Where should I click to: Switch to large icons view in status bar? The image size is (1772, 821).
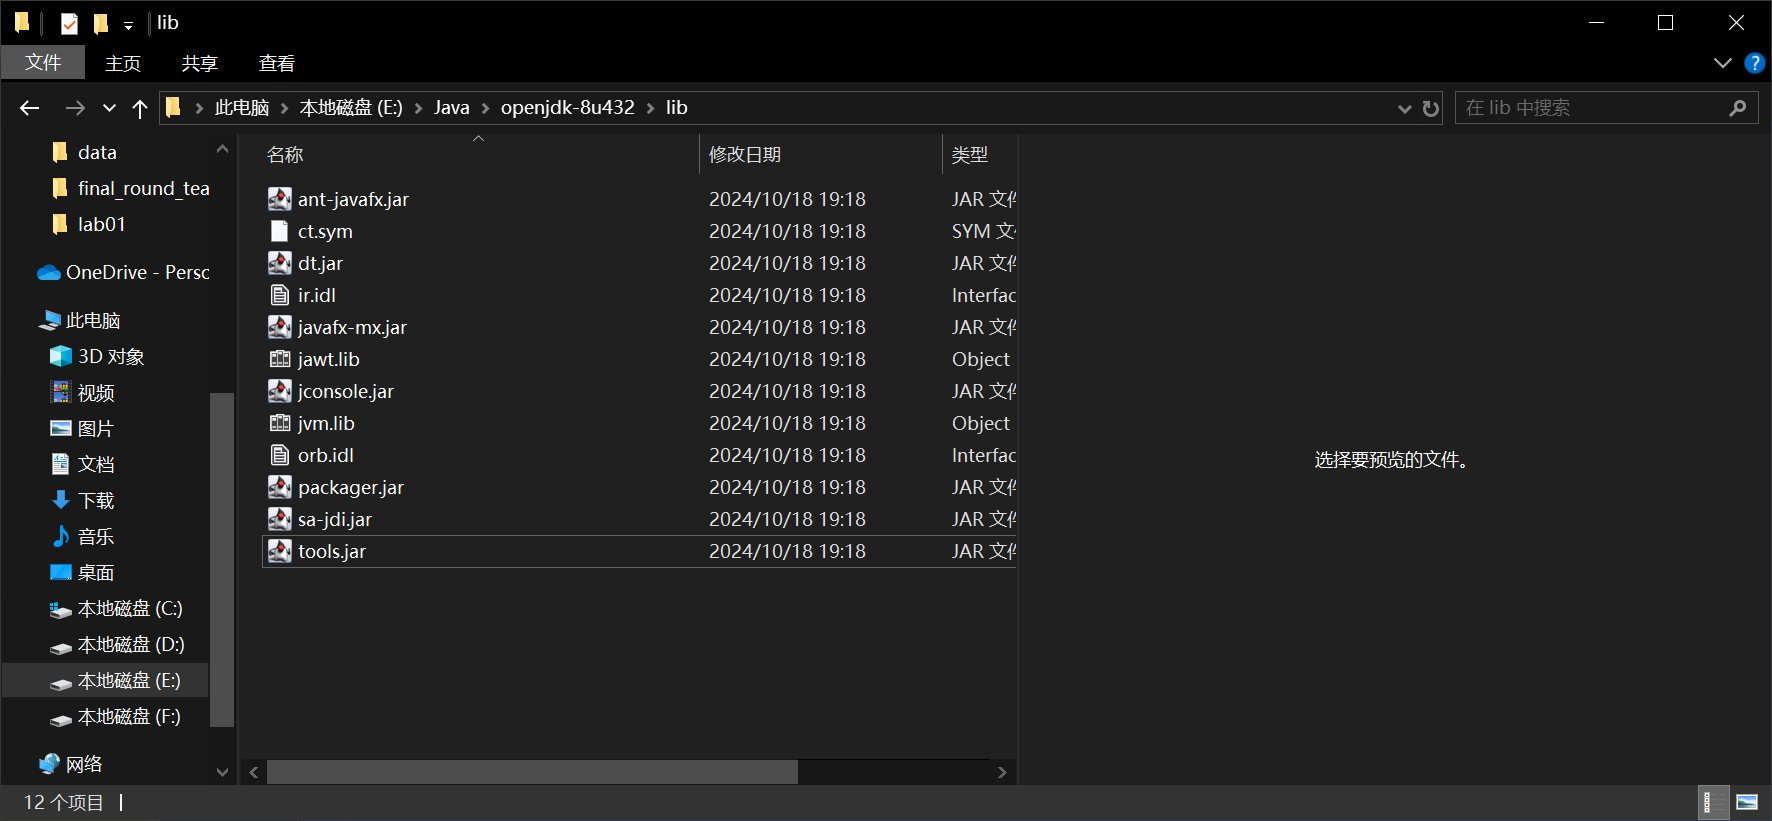(1747, 802)
